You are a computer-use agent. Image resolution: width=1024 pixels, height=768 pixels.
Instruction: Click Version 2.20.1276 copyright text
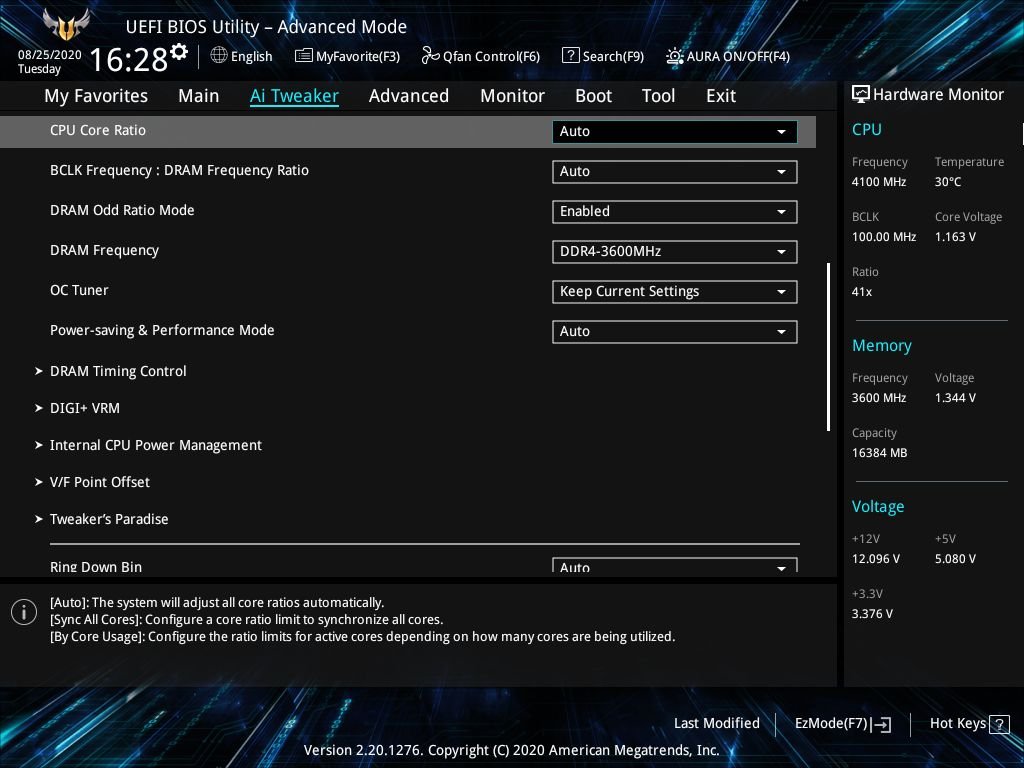pos(511,750)
